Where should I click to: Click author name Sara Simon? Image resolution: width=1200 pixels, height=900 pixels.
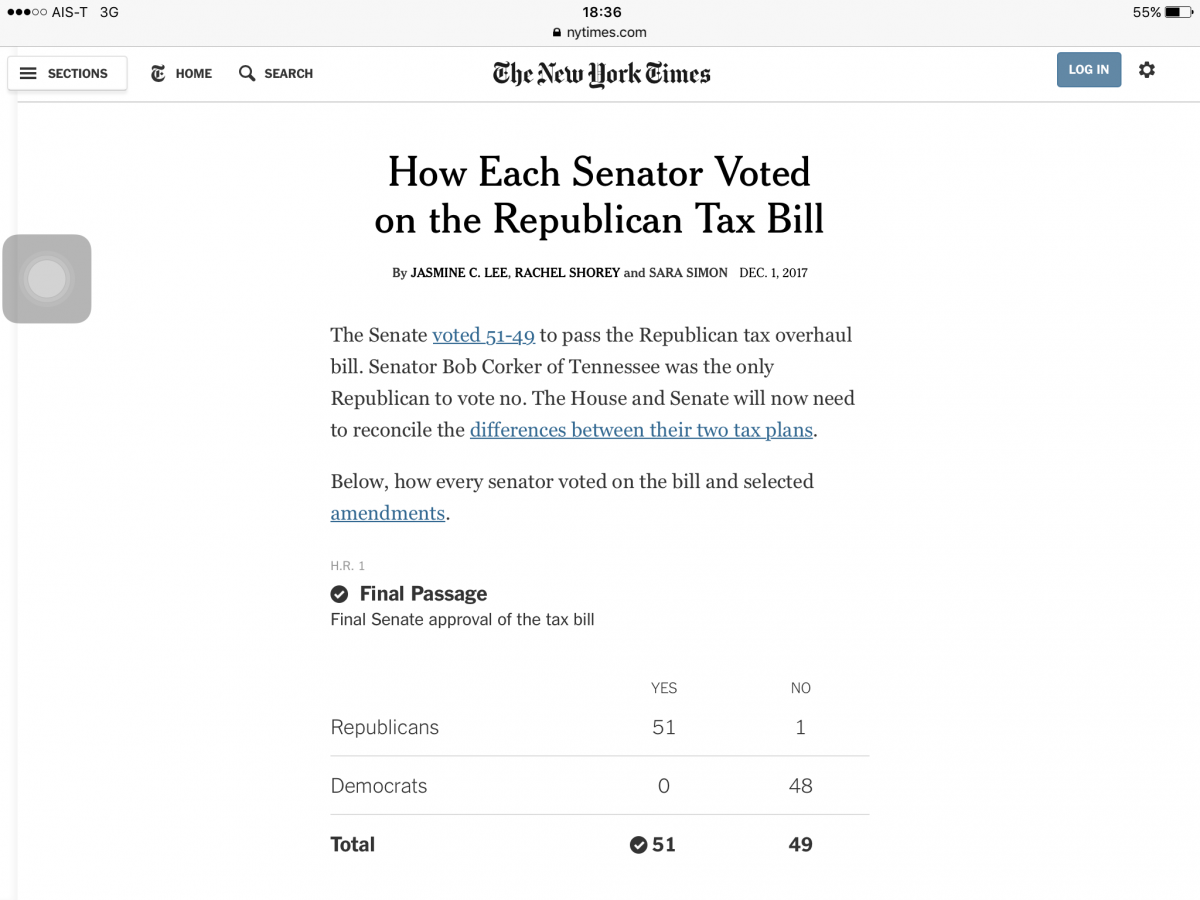click(x=688, y=273)
